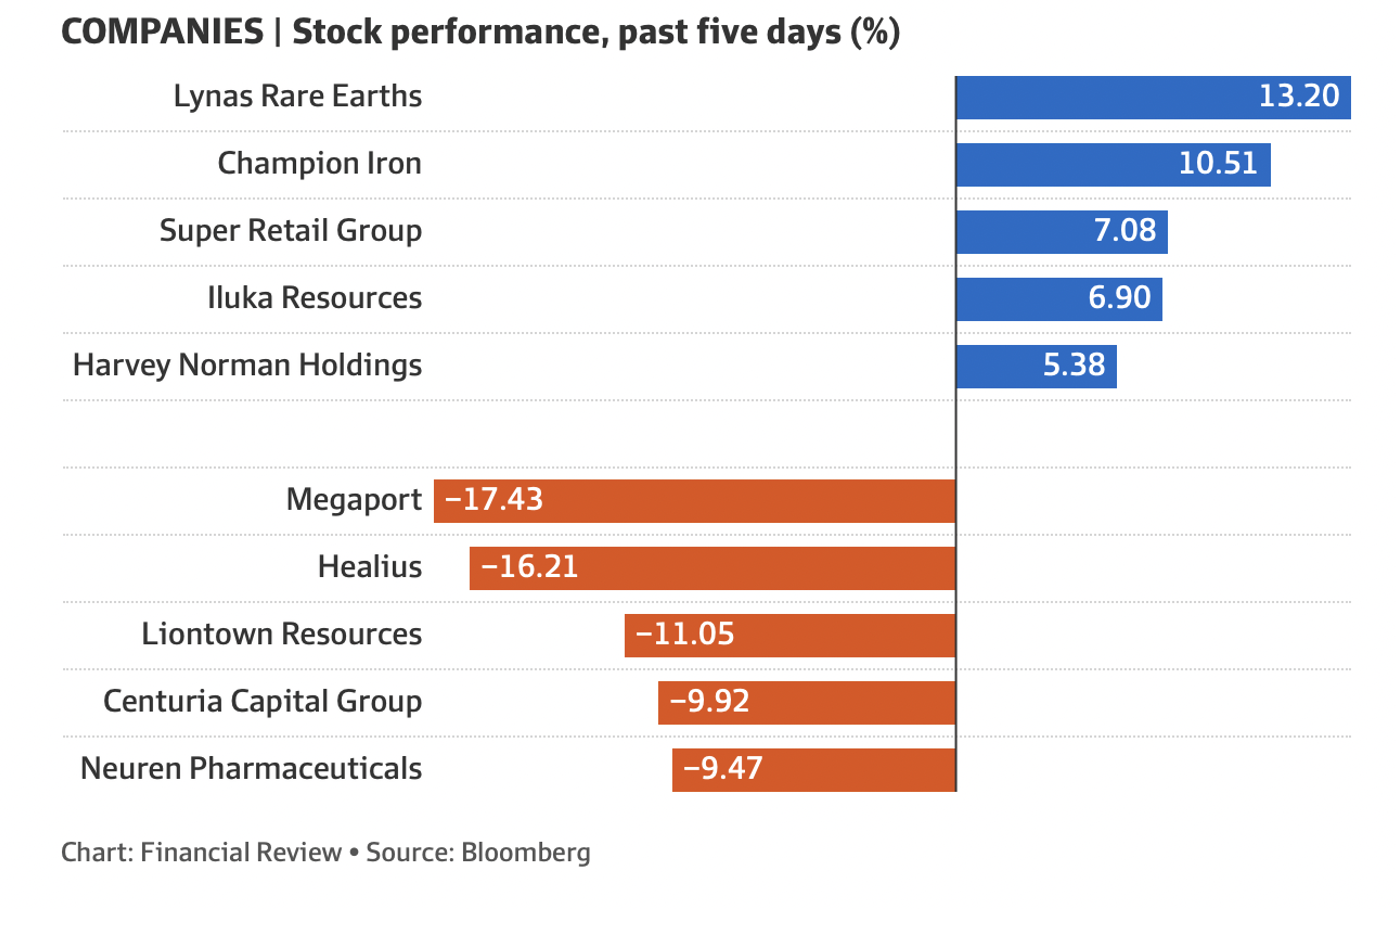Screen dimensions: 1396x928
Task: Select the Champion Iron 10.51 bar
Action: pos(1112,164)
